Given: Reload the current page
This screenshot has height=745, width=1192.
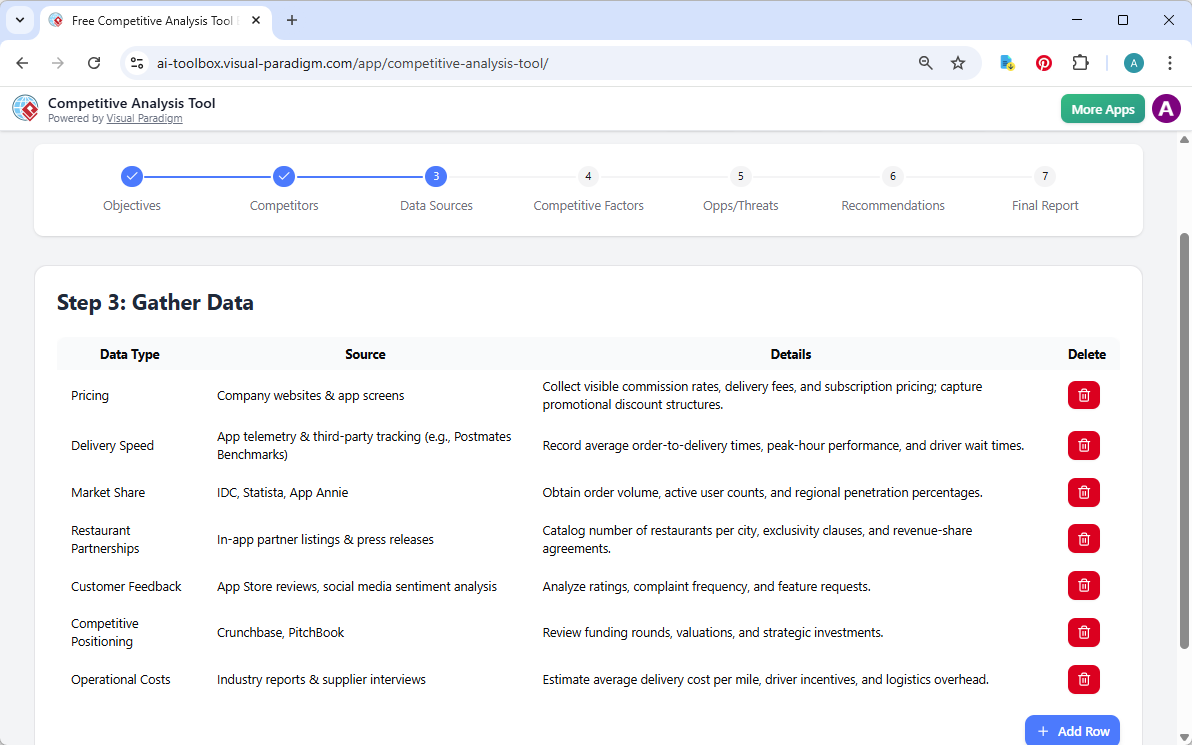Looking at the screenshot, I should (94, 62).
